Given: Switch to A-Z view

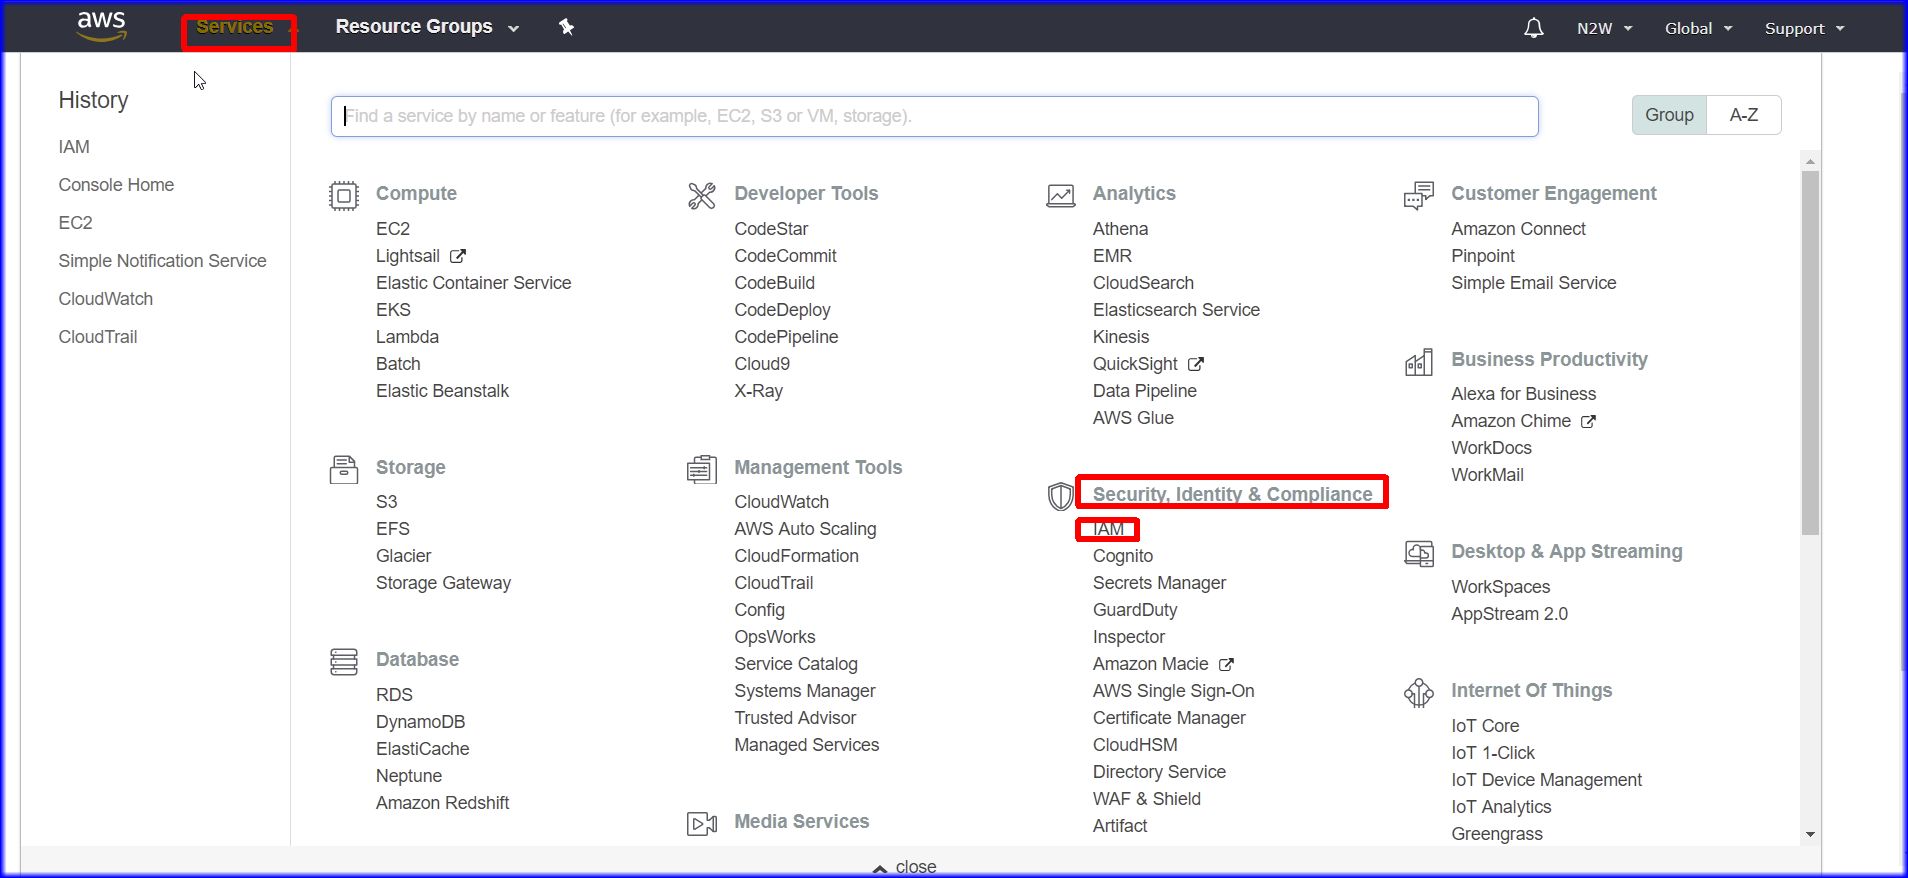Looking at the screenshot, I should [1744, 115].
